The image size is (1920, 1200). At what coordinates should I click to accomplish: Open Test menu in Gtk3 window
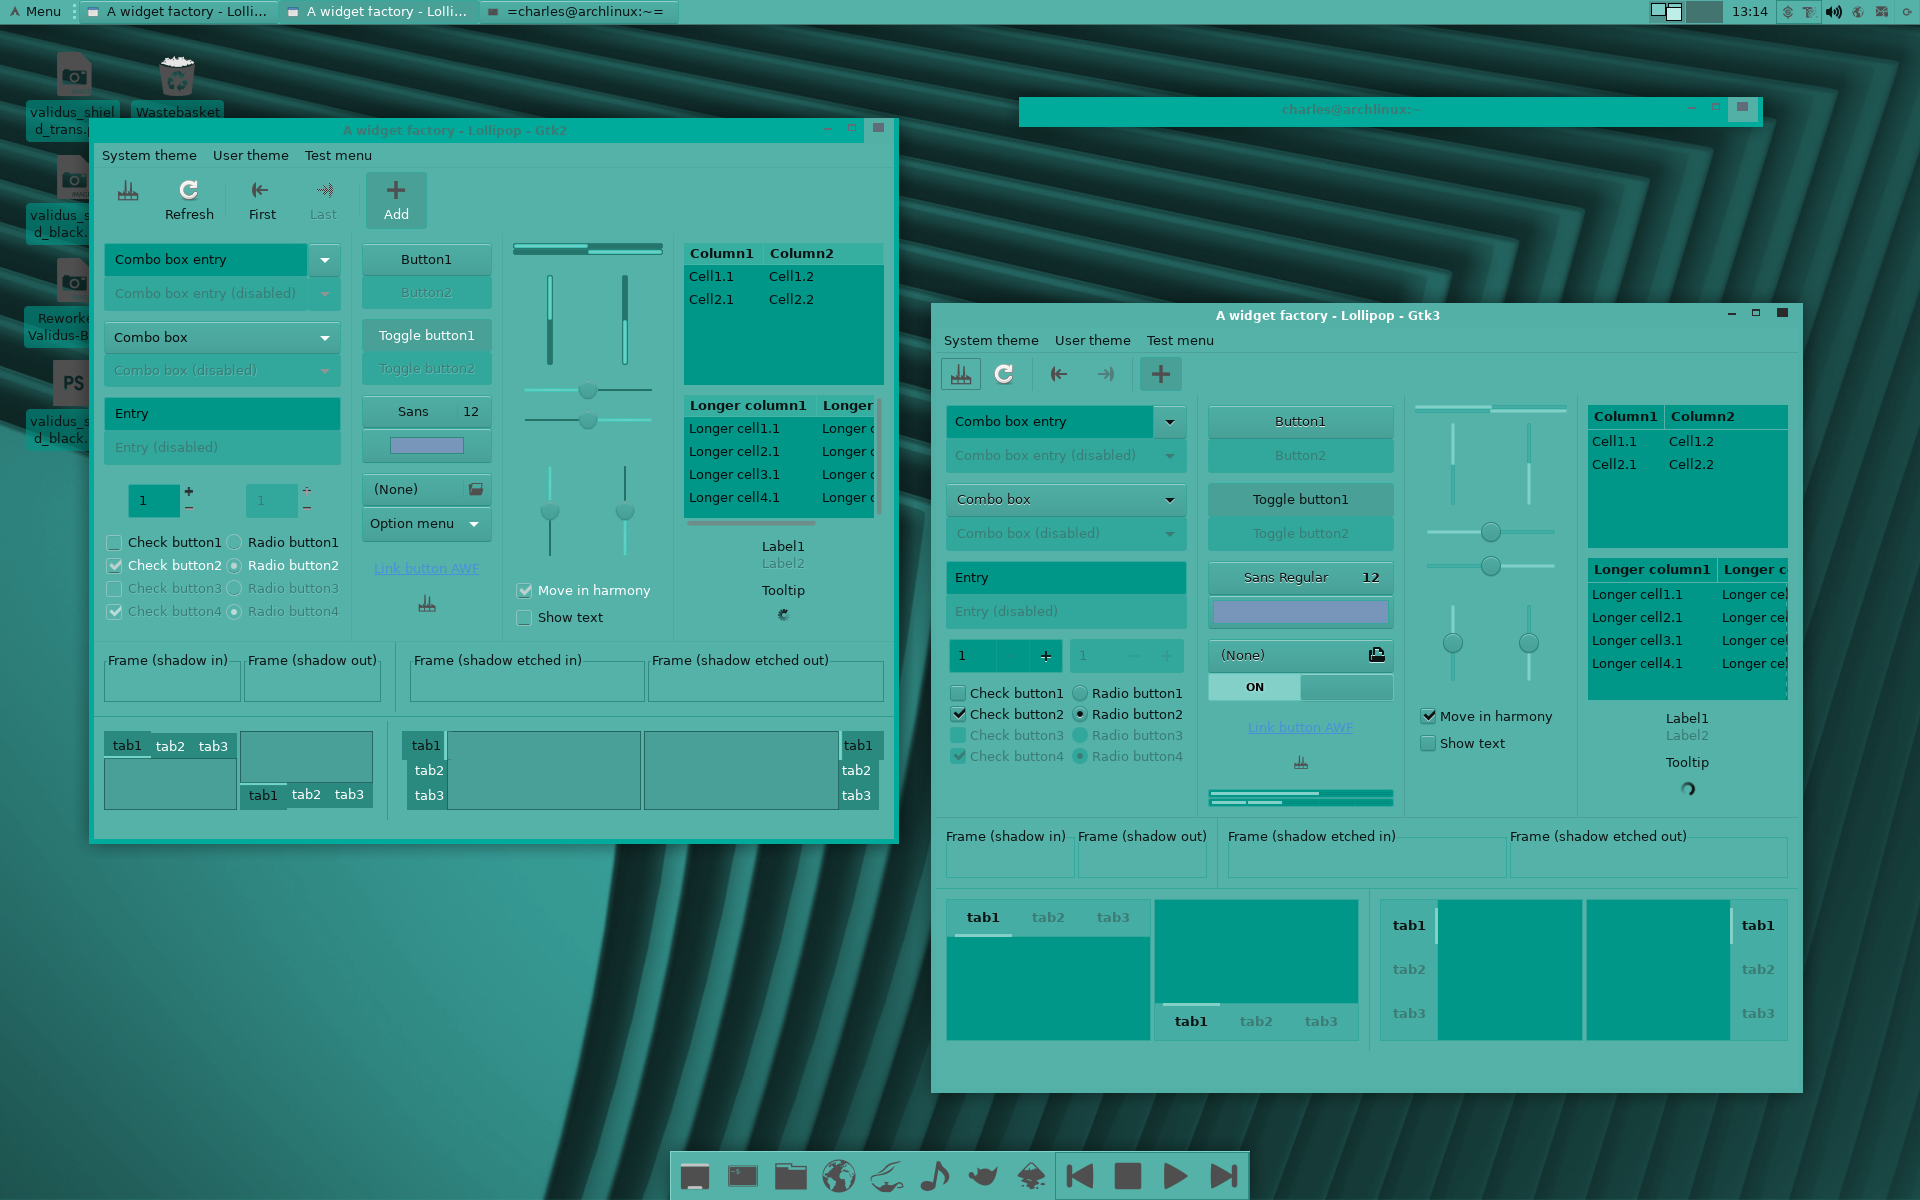coord(1180,340)
